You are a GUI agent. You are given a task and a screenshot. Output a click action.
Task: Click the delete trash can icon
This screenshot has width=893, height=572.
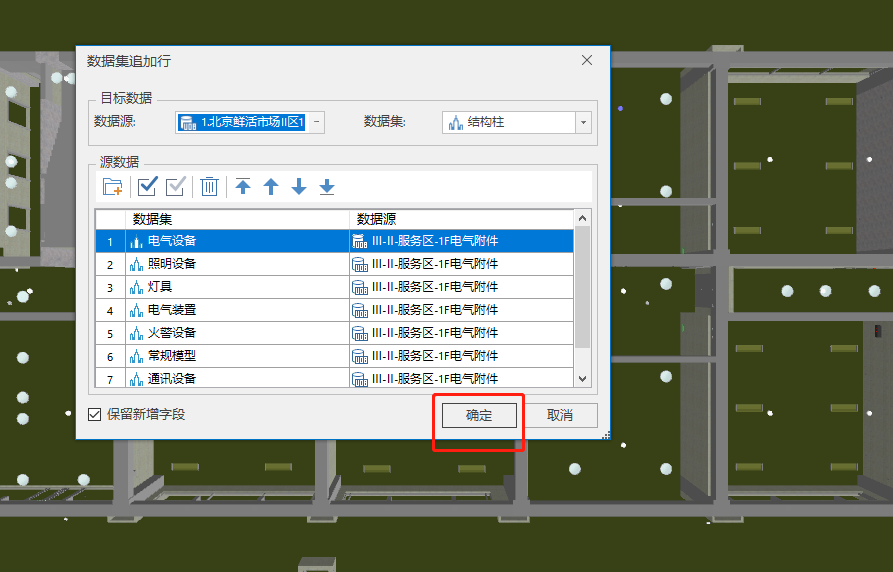[x=209, y=186]
